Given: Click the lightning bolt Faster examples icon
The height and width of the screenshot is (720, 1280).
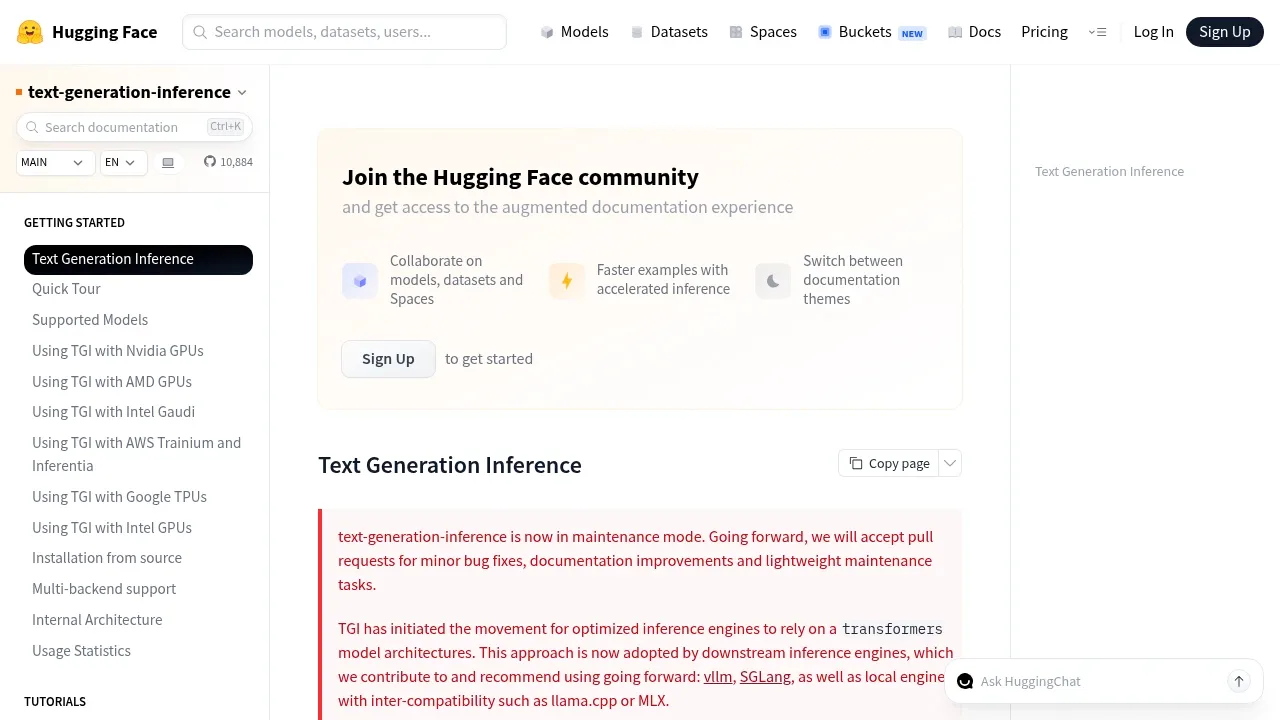Looking at the screenshot, I should tap(567, 281).
